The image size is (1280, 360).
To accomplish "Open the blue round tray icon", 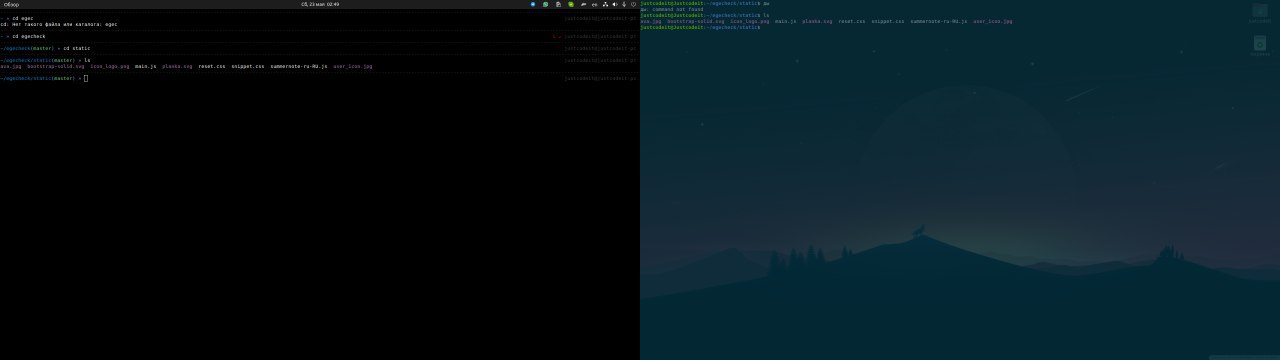I will point(533,4).
